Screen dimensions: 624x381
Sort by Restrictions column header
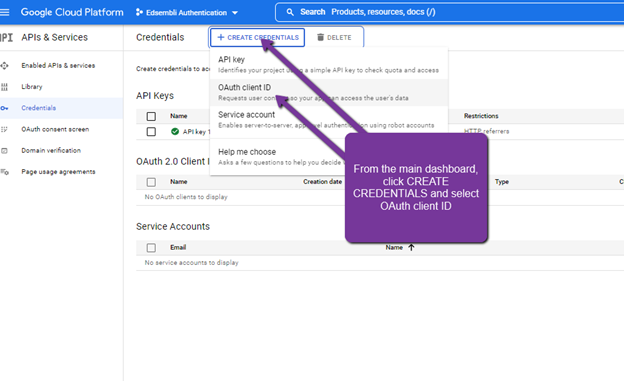[x=481, y=116]
